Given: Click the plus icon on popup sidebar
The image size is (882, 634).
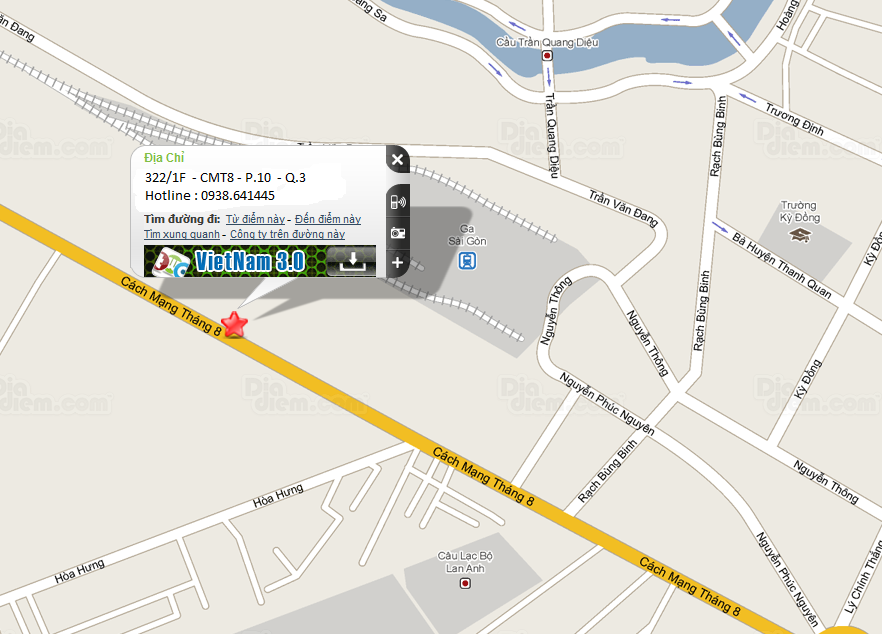Looking at the screenshot, I should click(x=398, y=262).
